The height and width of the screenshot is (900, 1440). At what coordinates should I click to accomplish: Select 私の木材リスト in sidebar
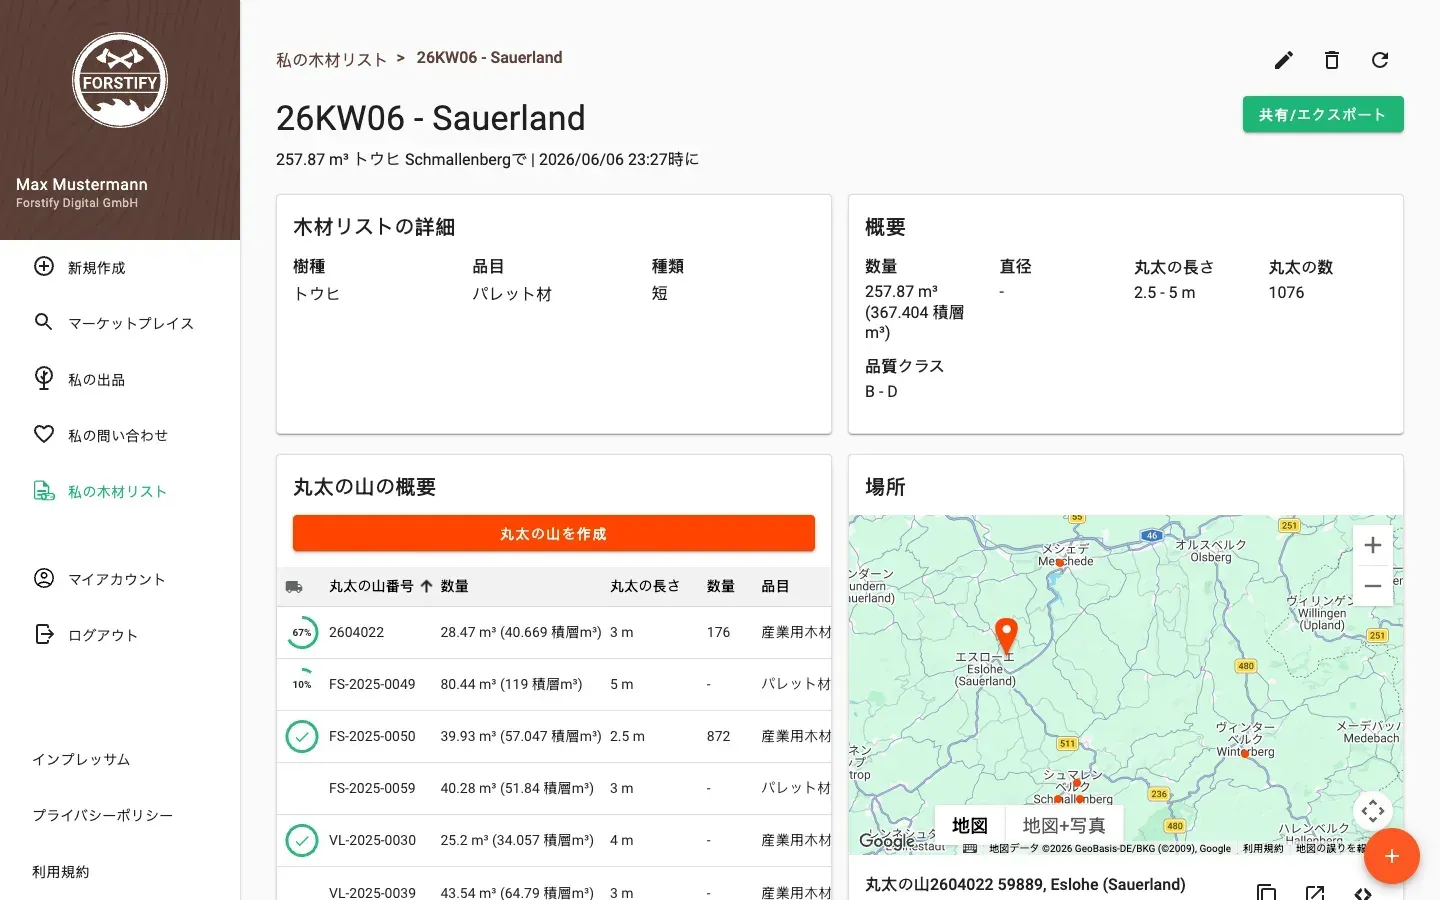[x=120, y=491]
